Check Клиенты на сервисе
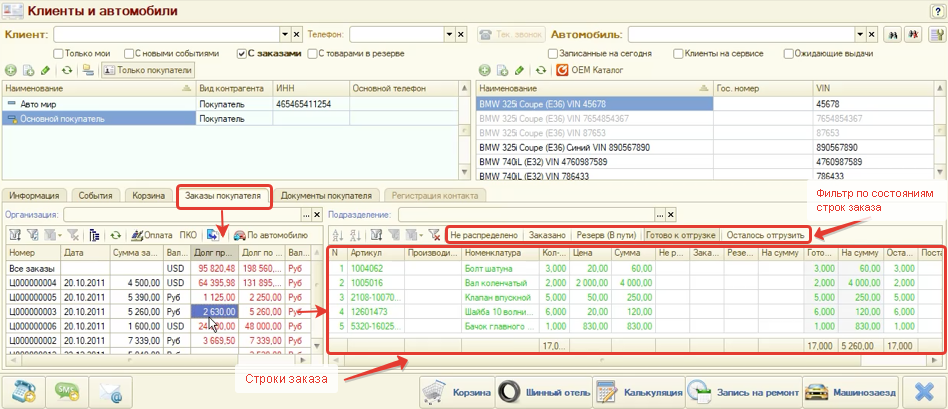This screenshot has width=948, height=409. (679, 53)
